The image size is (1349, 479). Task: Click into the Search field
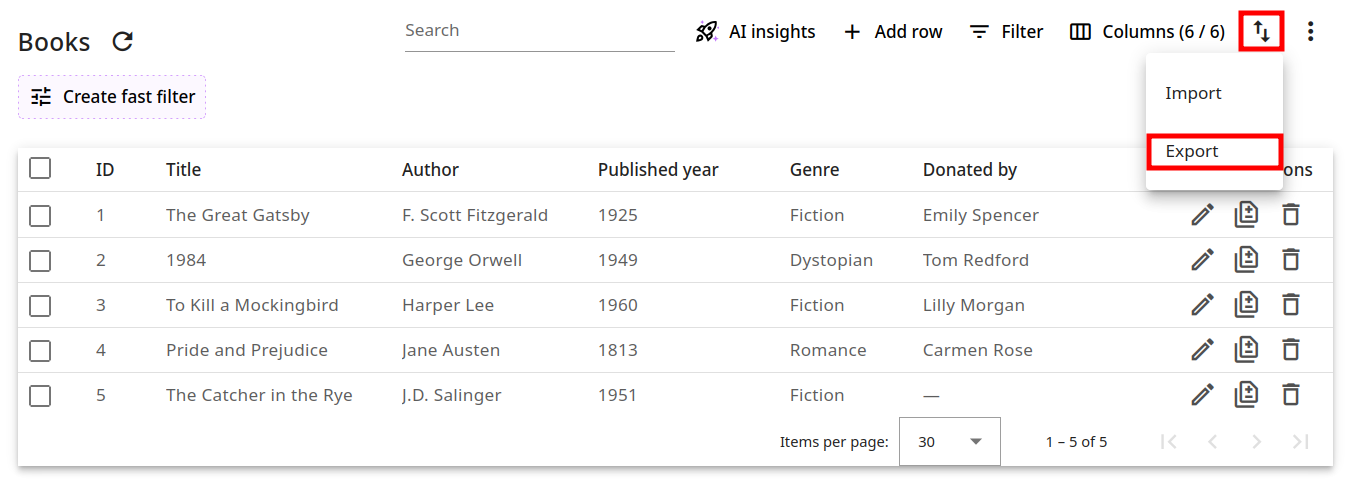539,31
